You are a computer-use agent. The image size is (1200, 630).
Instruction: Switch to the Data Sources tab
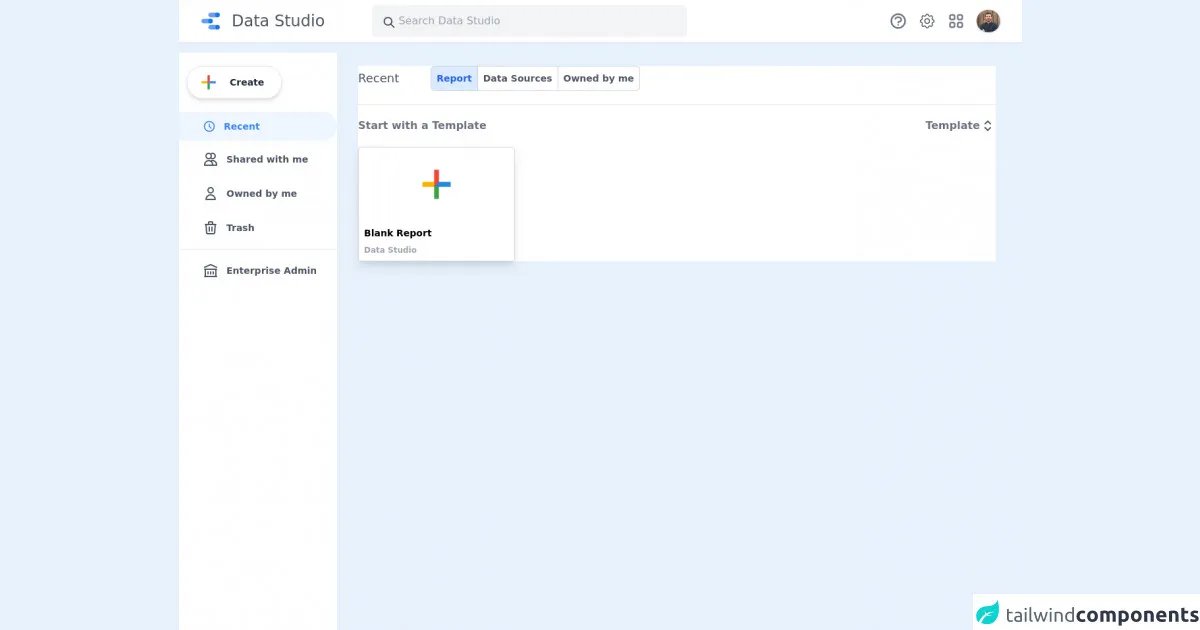point(517,79)
